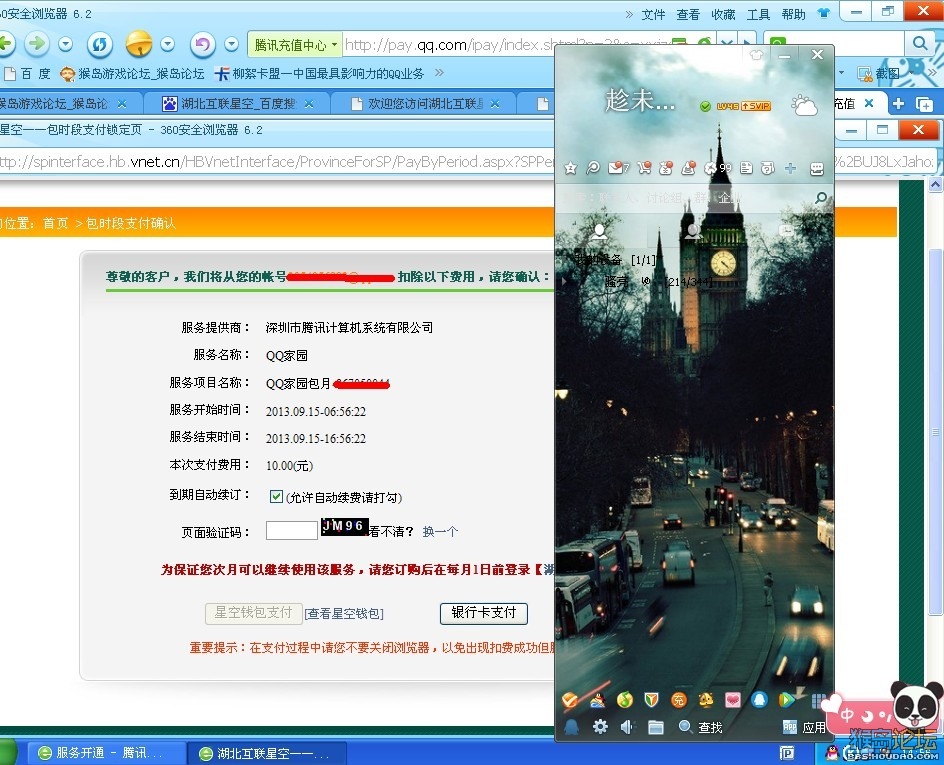The height and width of the screenshot is (765, 944).
Task: Click the purple undo-close-tab arrow icon
Action: (202, 44)
